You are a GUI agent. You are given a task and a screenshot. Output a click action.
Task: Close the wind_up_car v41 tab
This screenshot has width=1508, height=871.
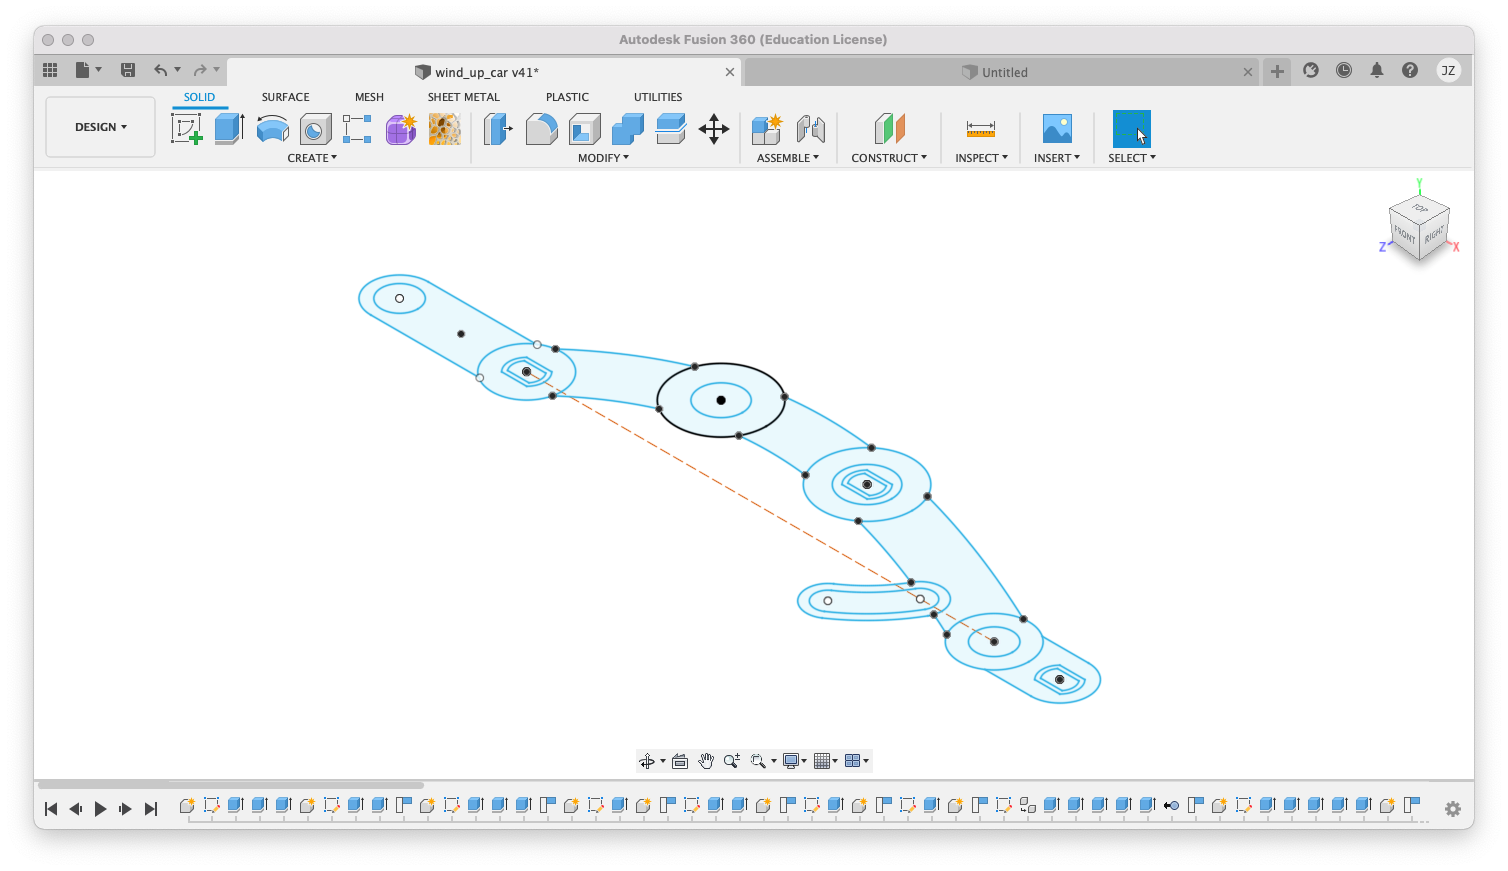730,72
